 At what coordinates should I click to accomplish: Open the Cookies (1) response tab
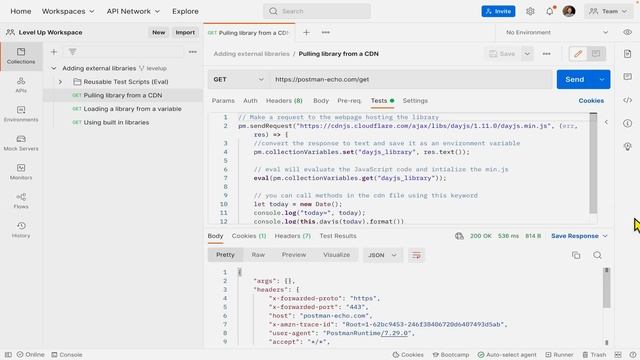[249, 236]
